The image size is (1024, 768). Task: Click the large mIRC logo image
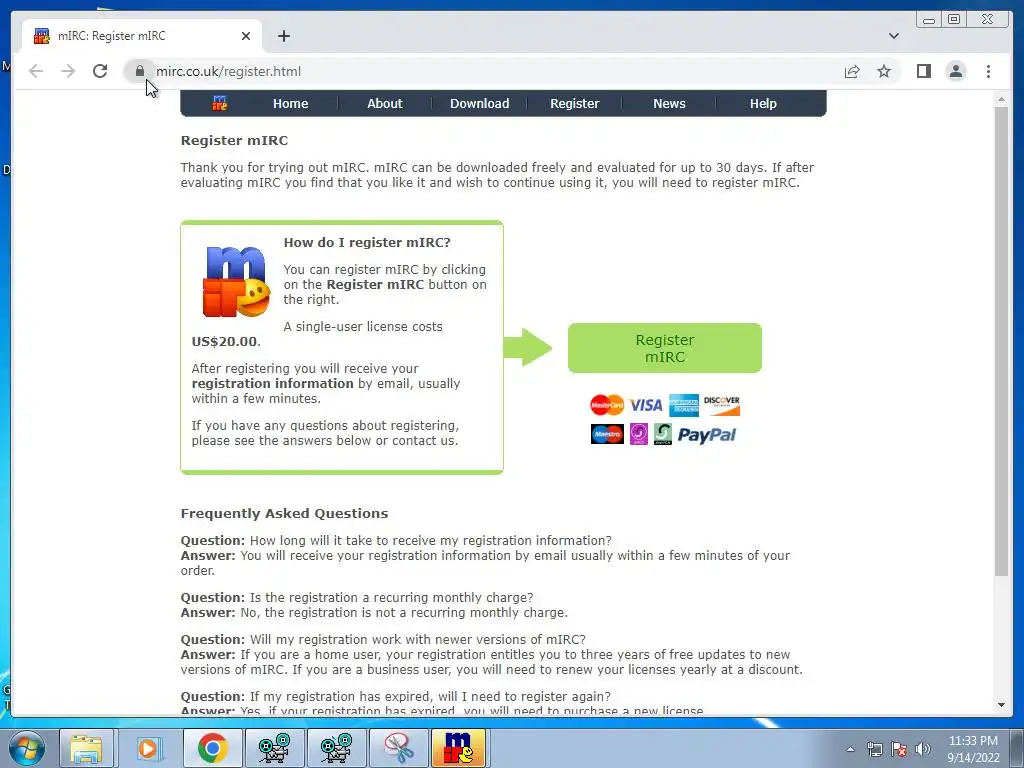[x=236, y=281]
